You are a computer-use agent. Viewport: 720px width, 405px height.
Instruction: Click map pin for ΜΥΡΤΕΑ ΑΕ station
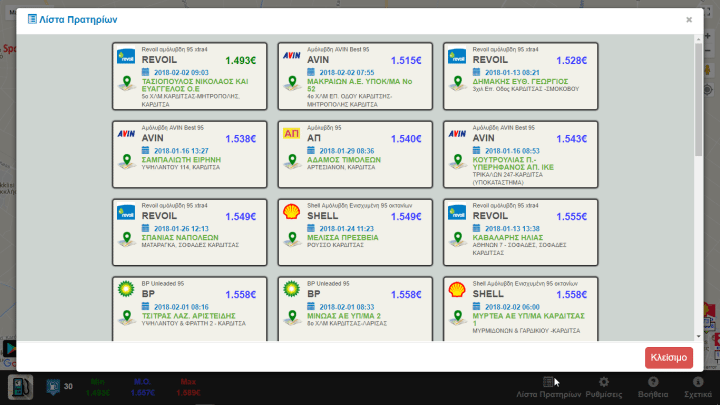(458, 317)
